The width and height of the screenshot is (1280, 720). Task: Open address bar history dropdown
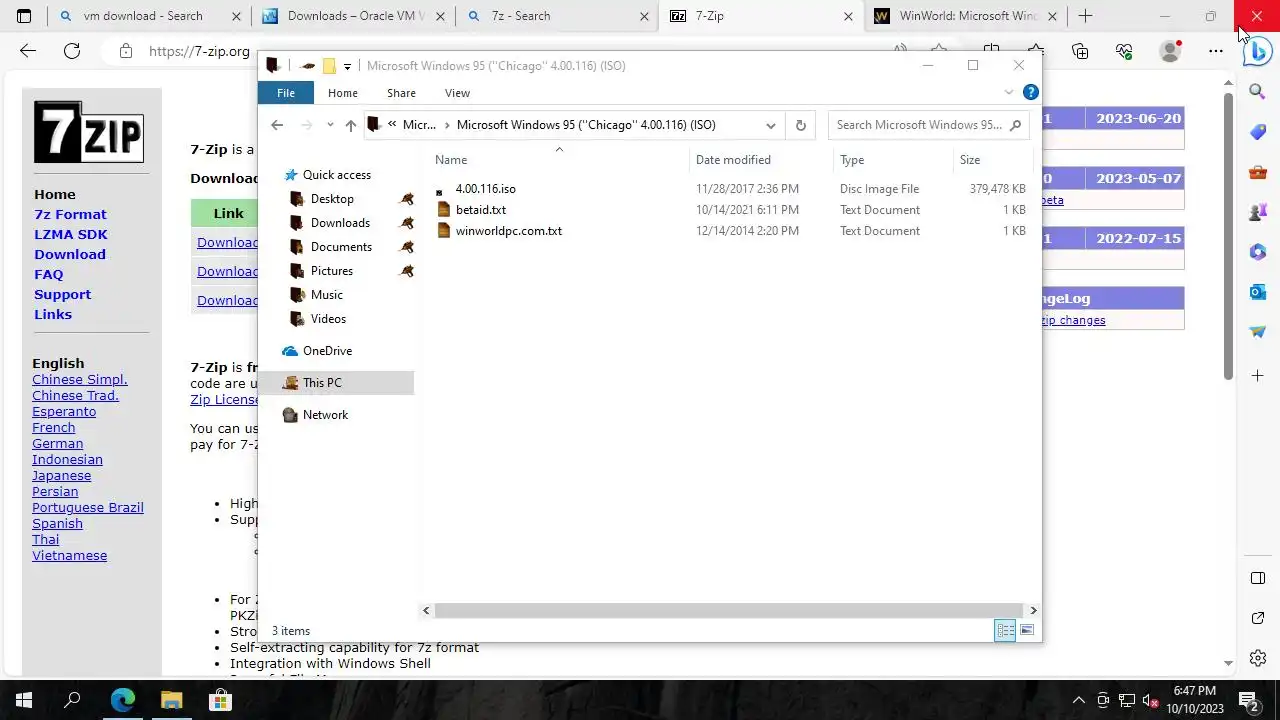coord(770,125)
